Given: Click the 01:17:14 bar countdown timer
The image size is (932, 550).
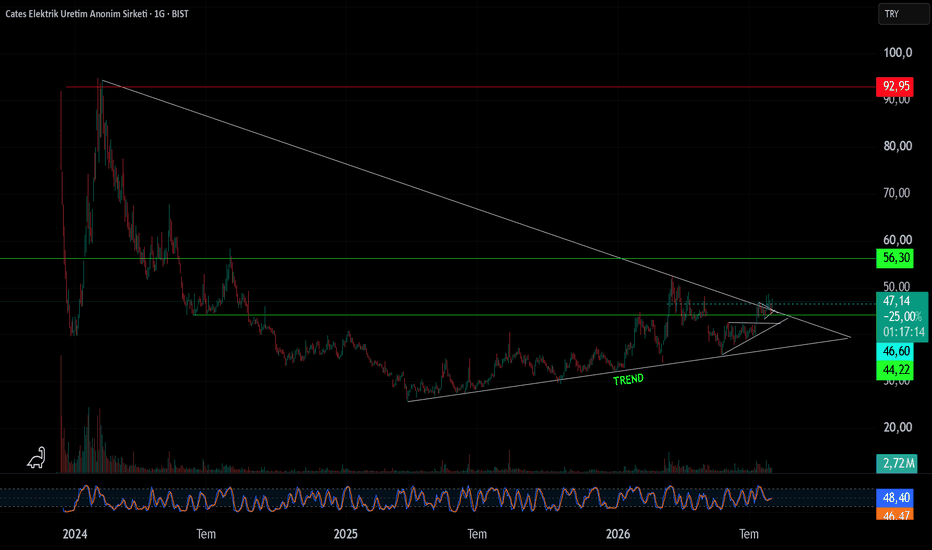Looking at the screenshot, I should [x=903, y=332].
